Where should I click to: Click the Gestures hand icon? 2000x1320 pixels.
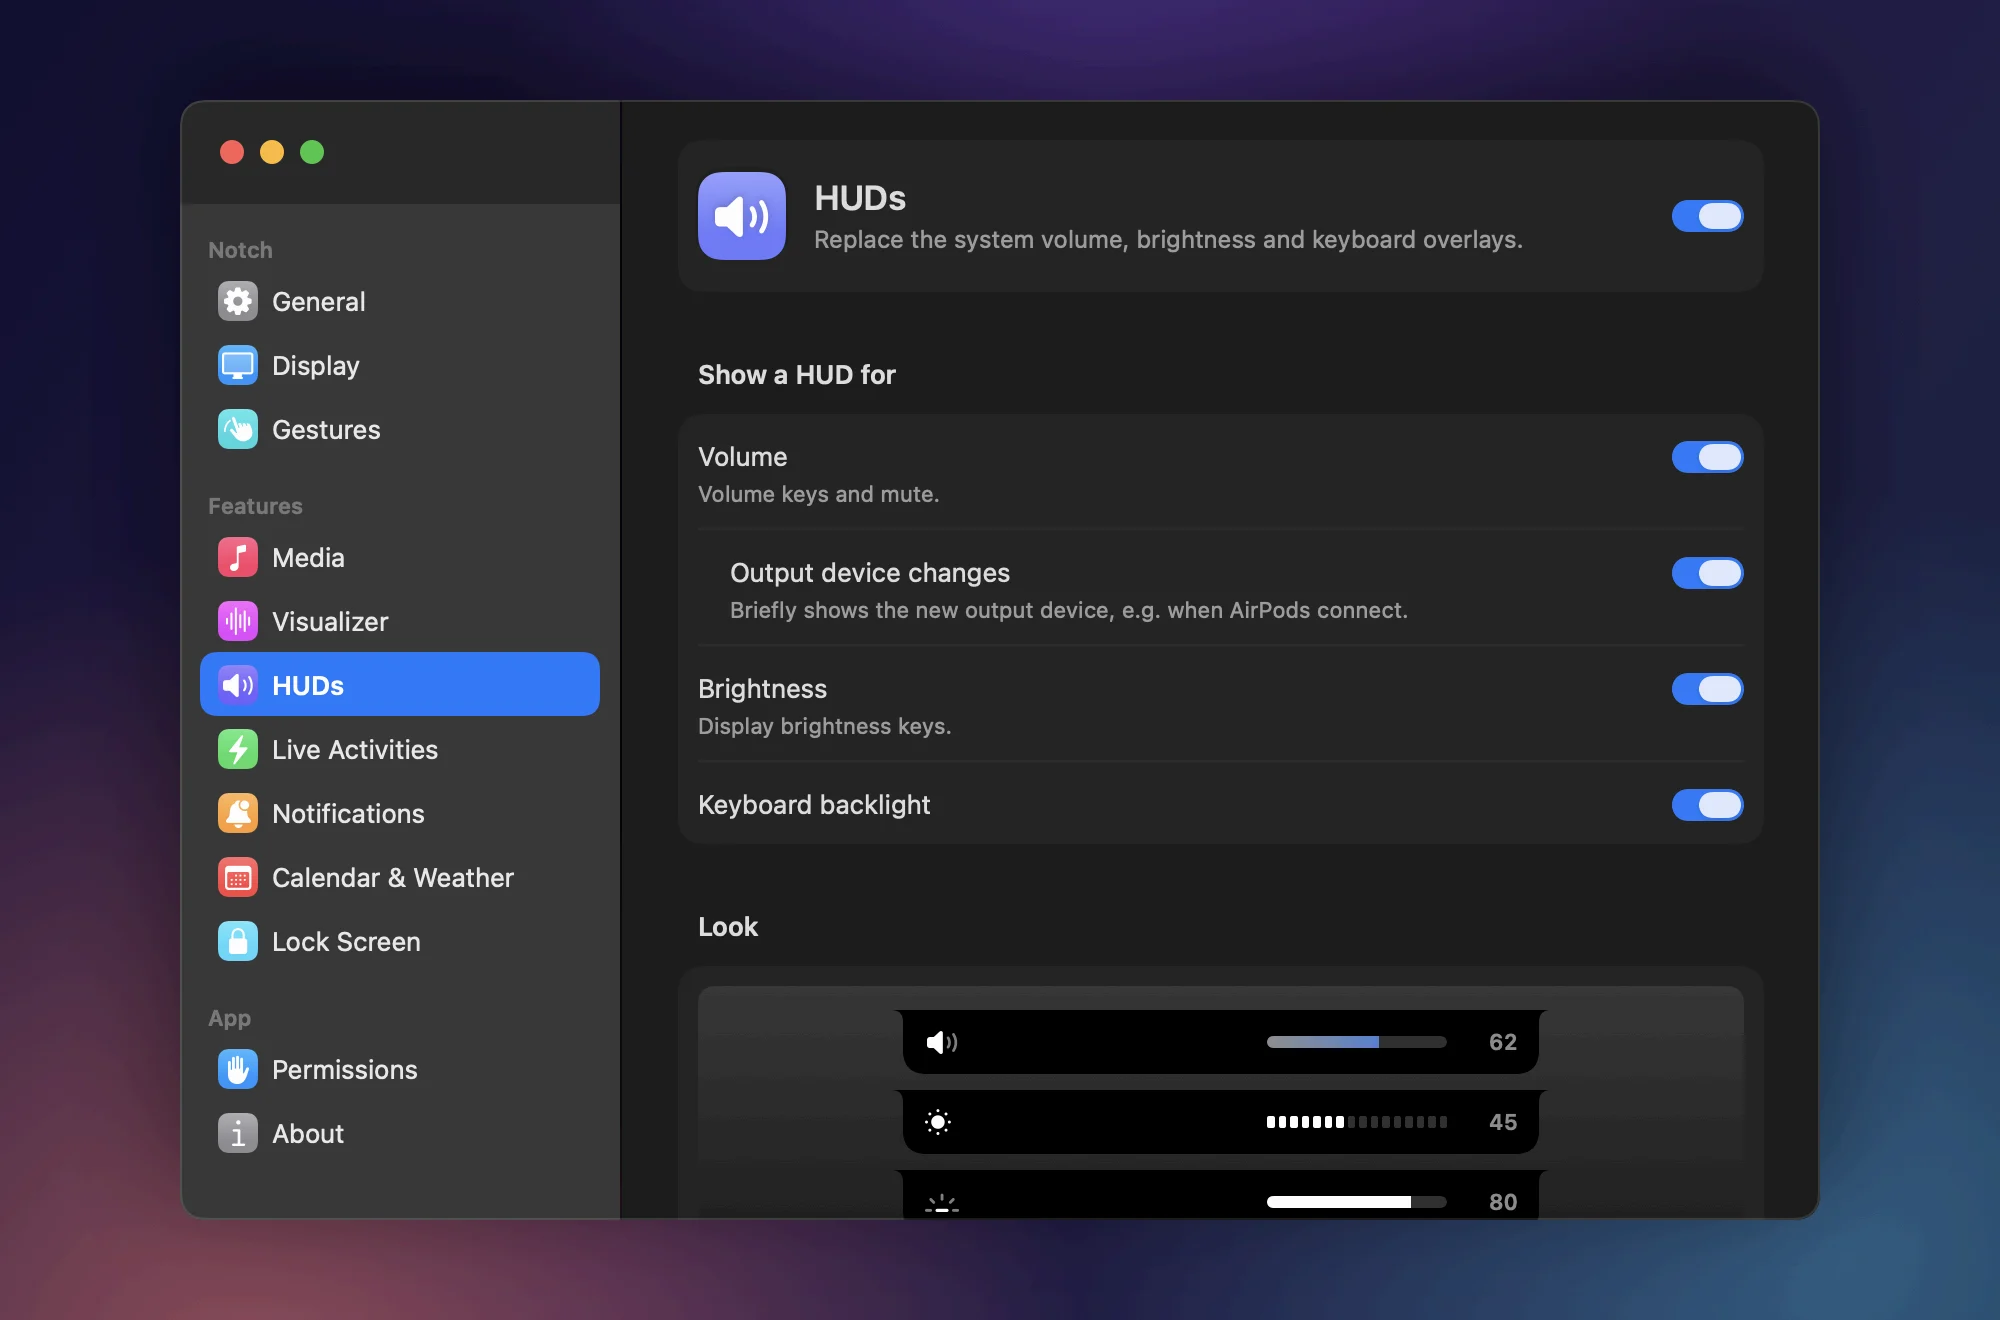pos(238,430)
